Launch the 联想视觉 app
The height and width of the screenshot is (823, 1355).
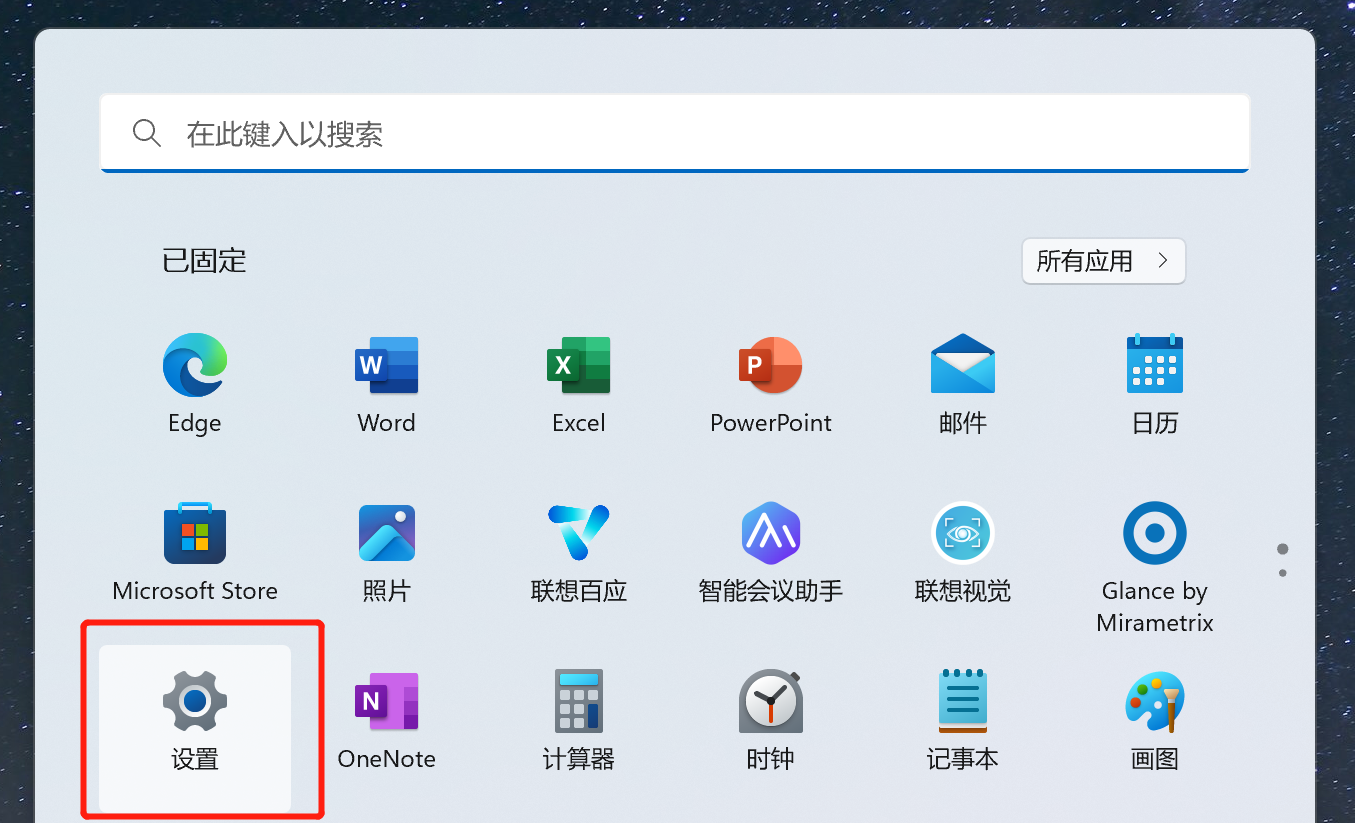tap(963, 553)
